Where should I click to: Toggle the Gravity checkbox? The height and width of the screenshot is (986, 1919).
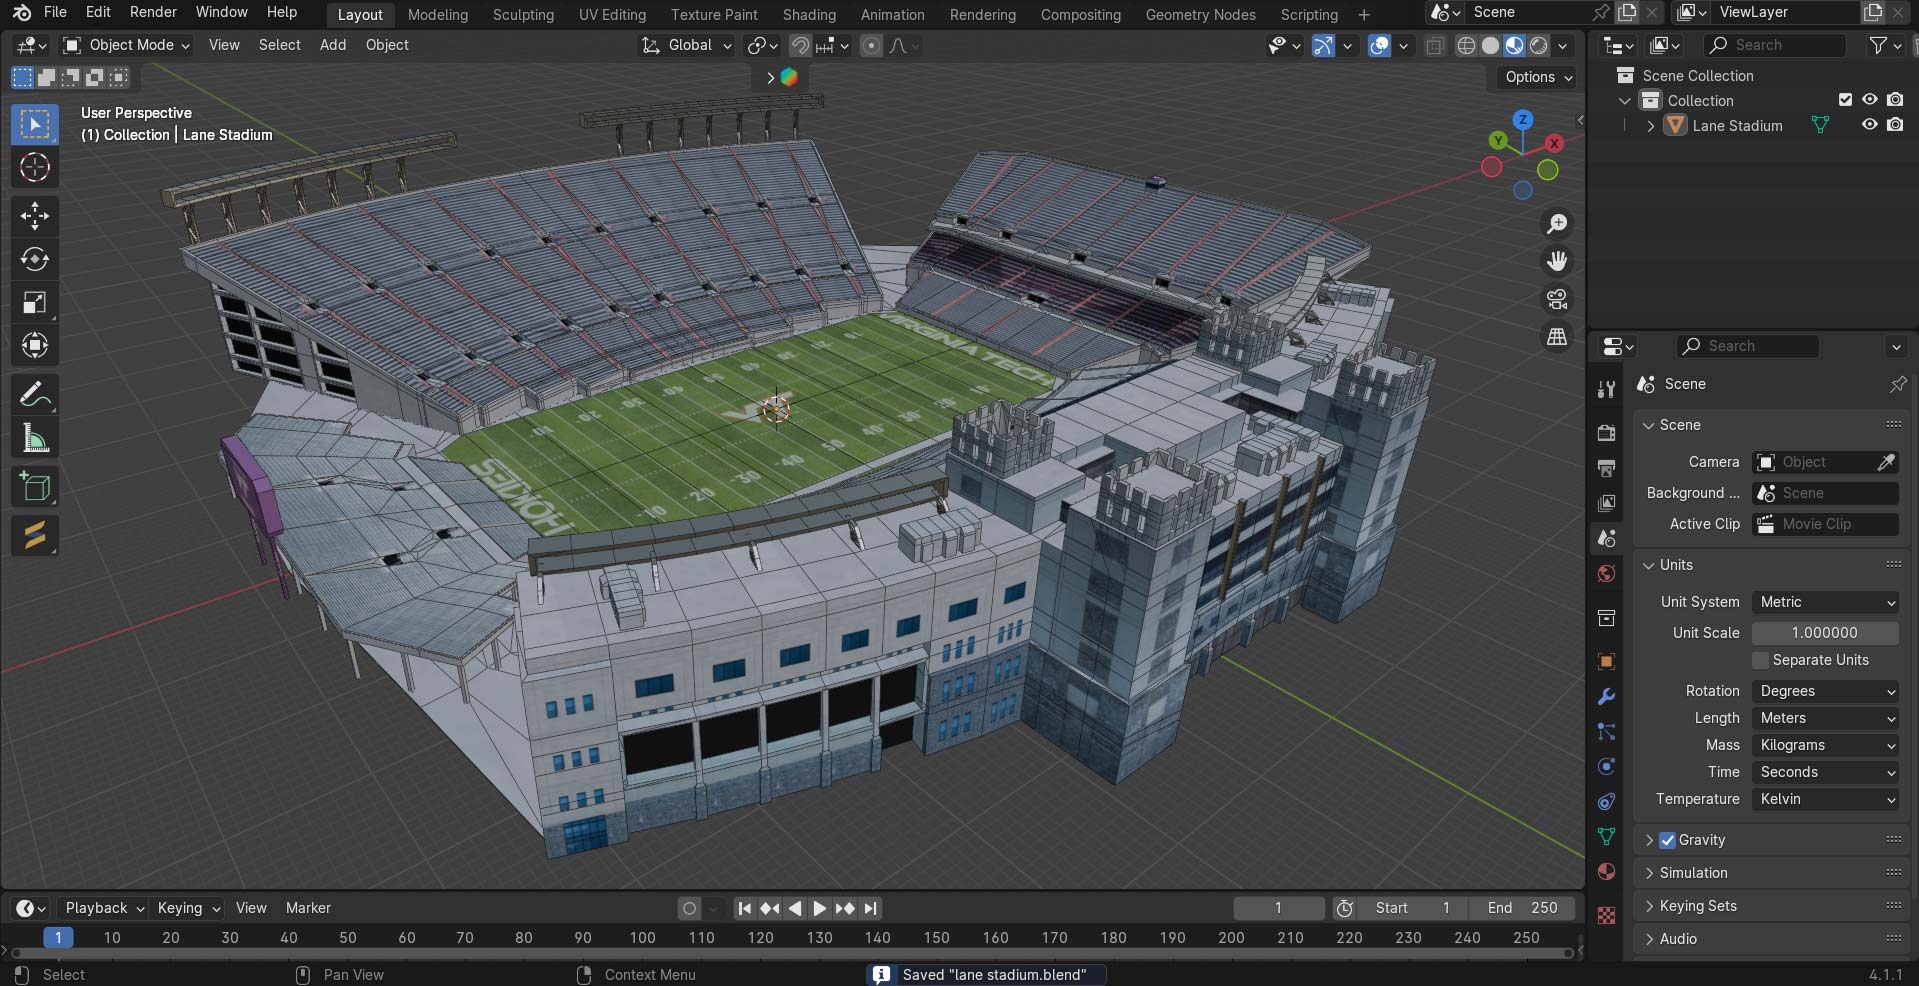pyautogui.click(x=1667, y=840)
